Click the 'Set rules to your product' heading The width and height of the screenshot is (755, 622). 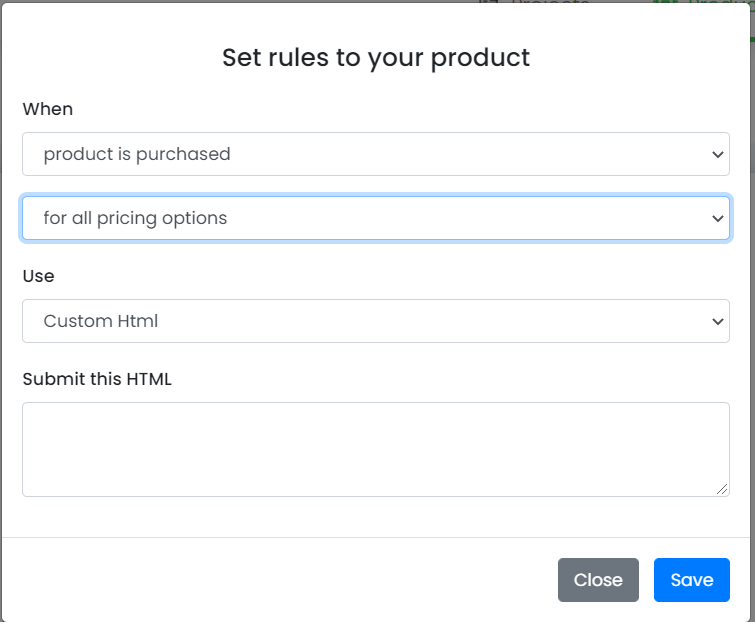click(376, 57)
